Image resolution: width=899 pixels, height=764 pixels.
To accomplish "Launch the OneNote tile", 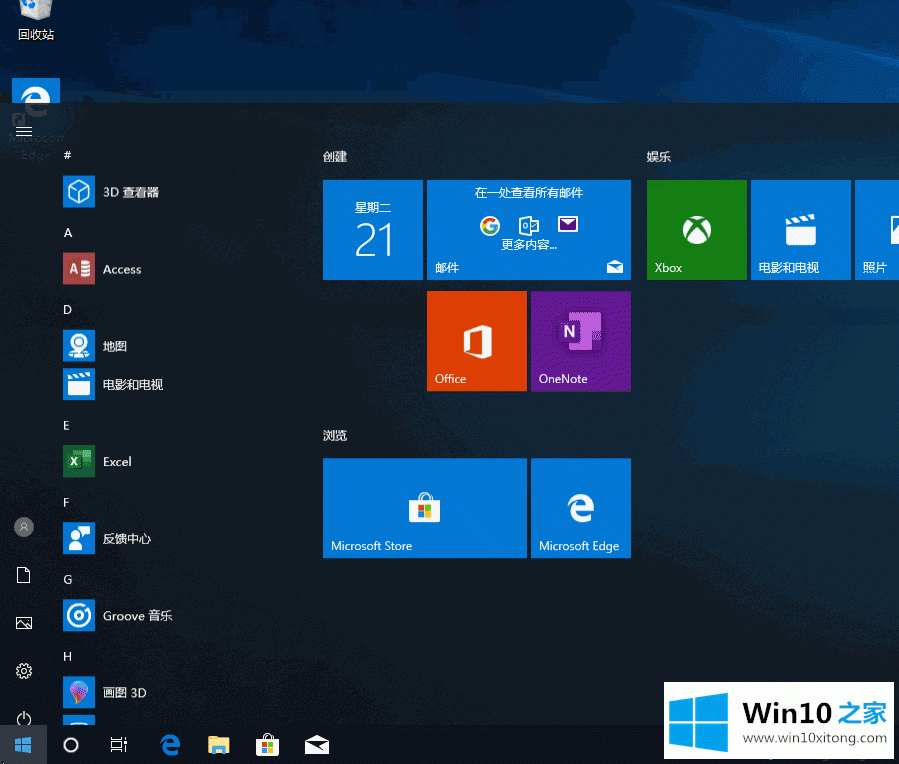I will point(581,341).
